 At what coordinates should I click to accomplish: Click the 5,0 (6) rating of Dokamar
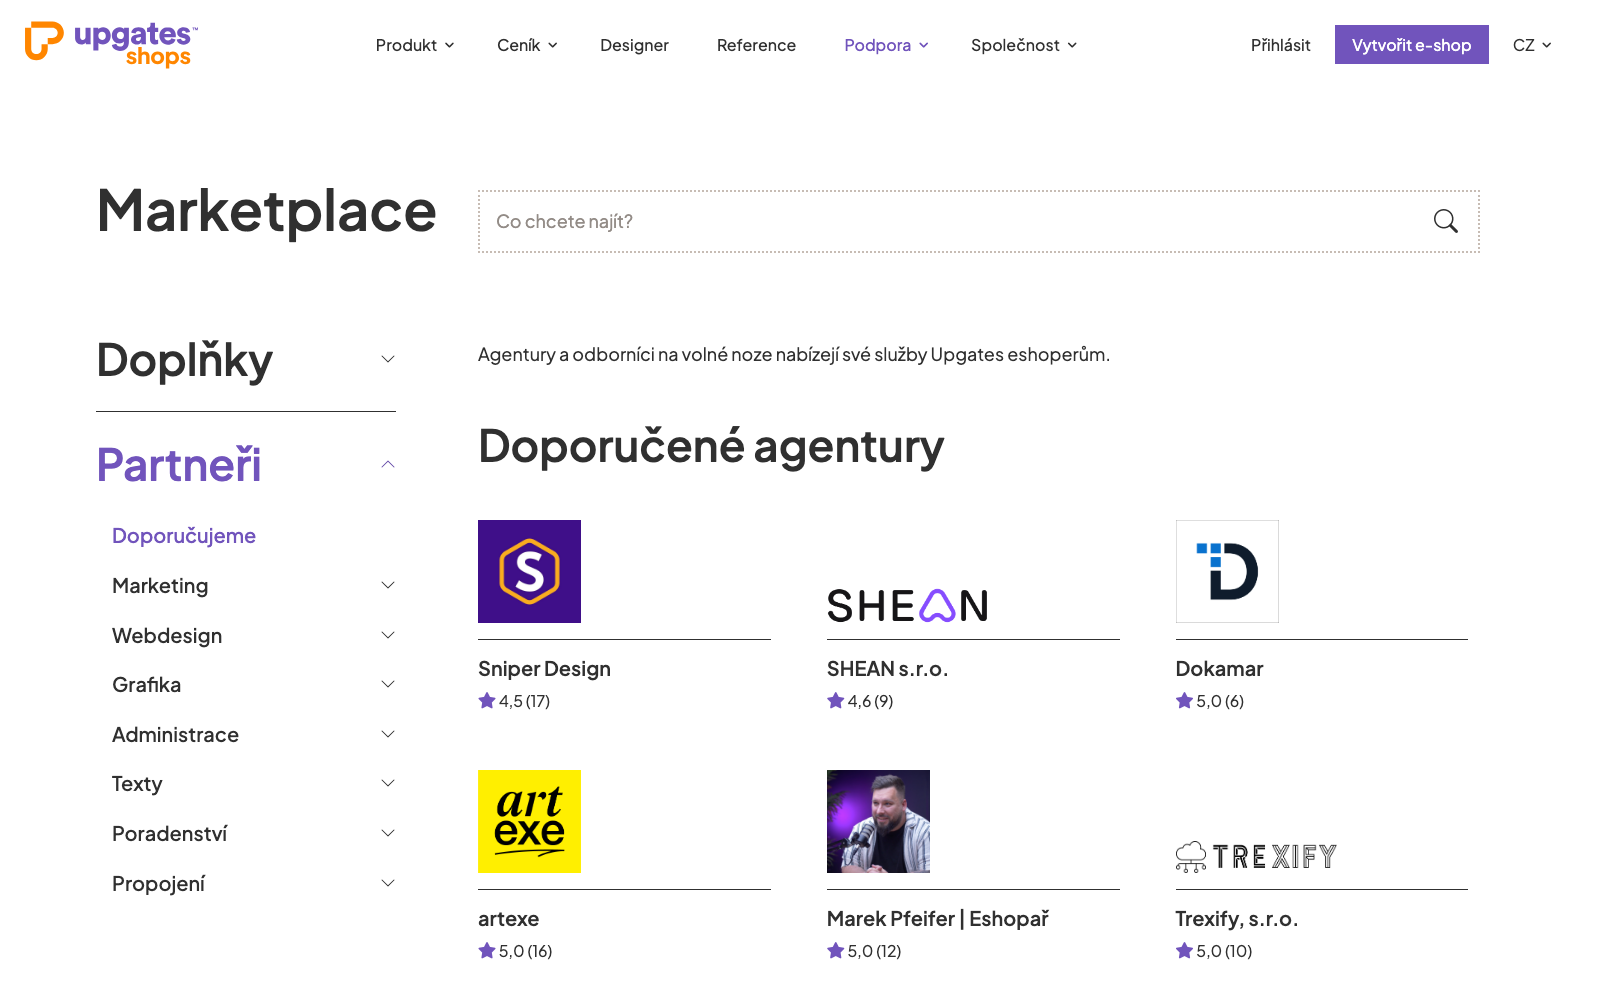point(1210,701)
